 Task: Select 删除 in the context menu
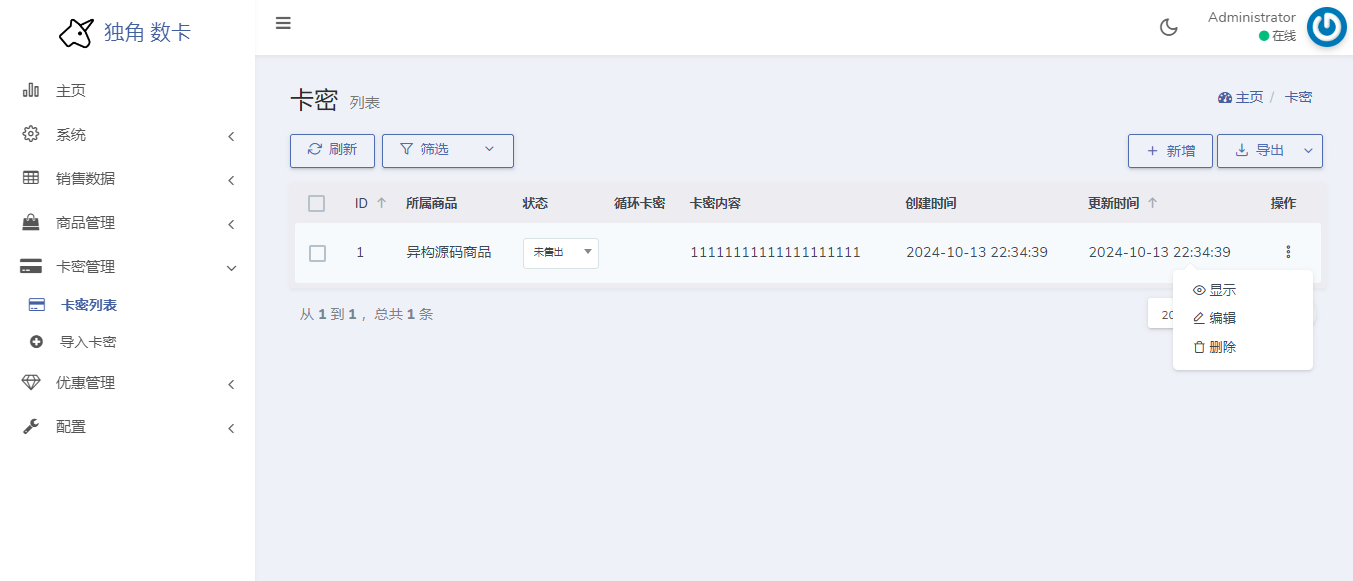1222,346
